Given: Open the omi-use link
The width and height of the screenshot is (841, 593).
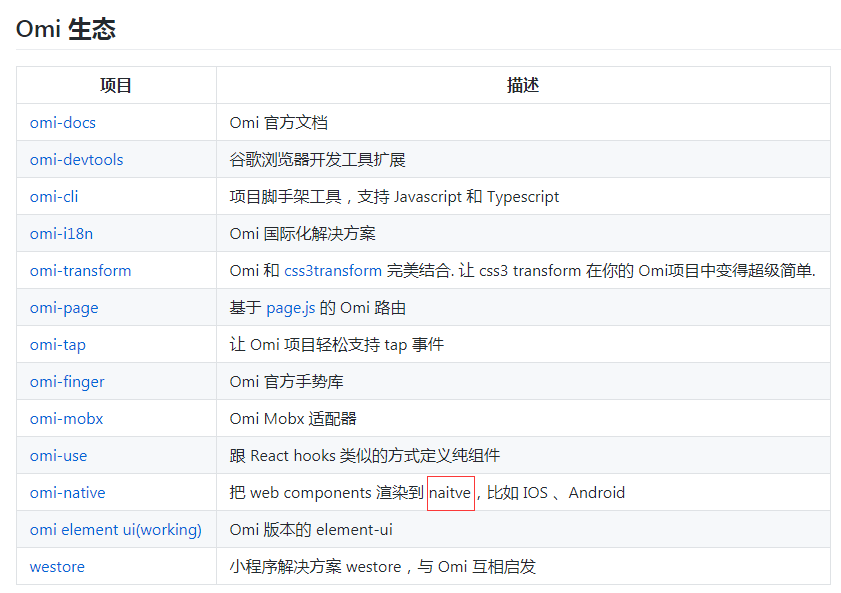Looking at the screenshot, I should (x=58, y=456).
